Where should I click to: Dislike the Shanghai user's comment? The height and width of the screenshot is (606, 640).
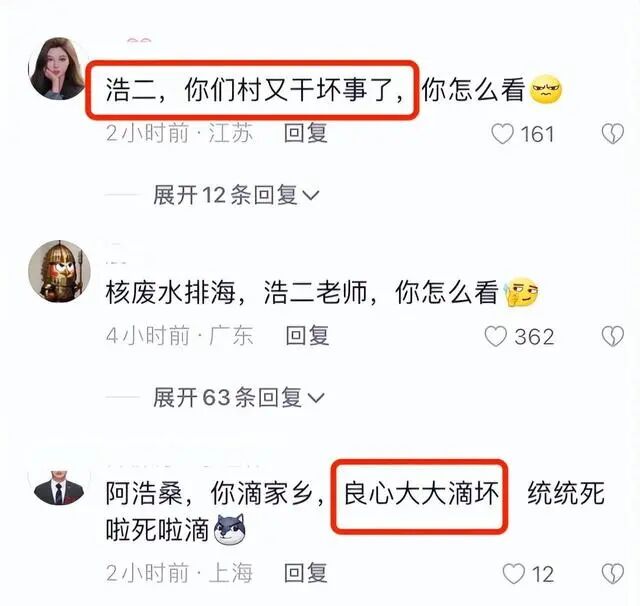(x=613, y=574)
